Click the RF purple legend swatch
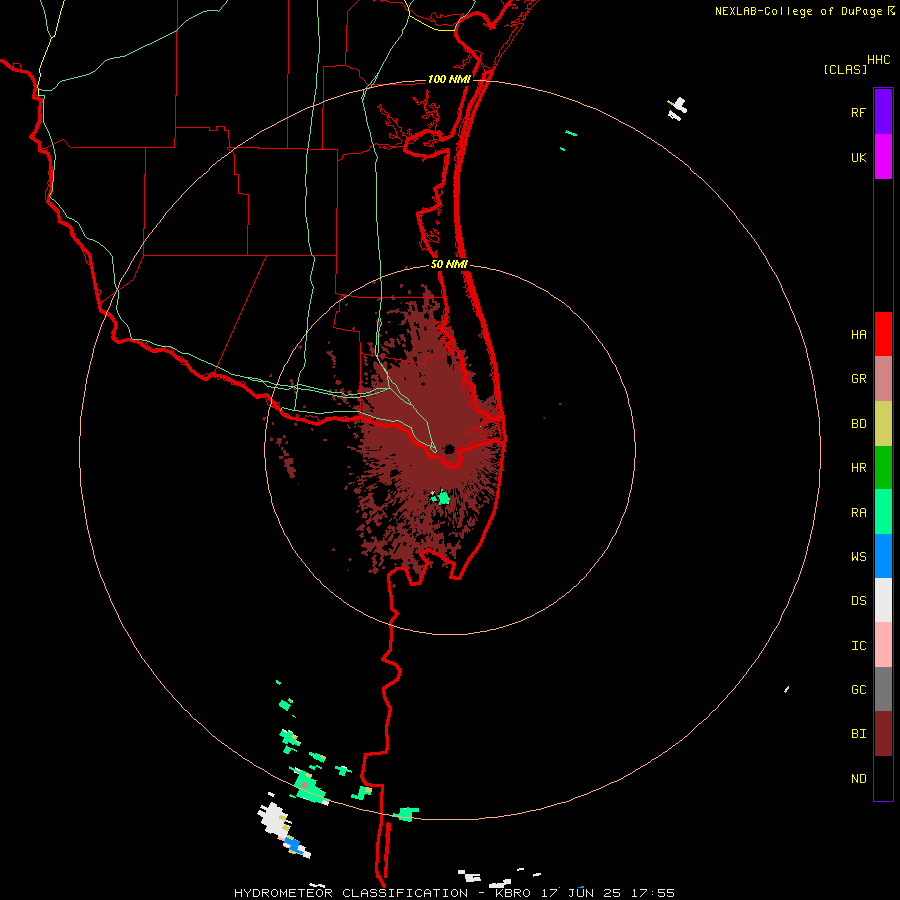900x900 pixels. tap(883, 112)
